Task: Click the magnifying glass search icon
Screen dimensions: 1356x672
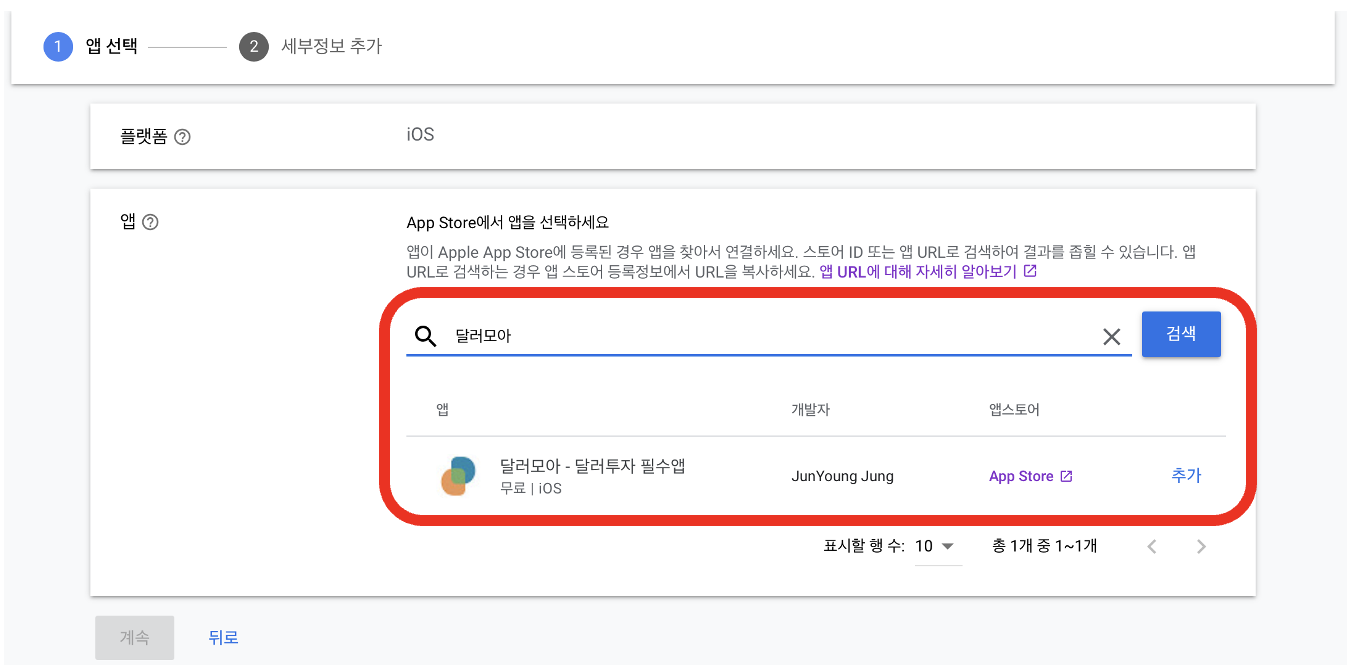Action: (426, 336)
